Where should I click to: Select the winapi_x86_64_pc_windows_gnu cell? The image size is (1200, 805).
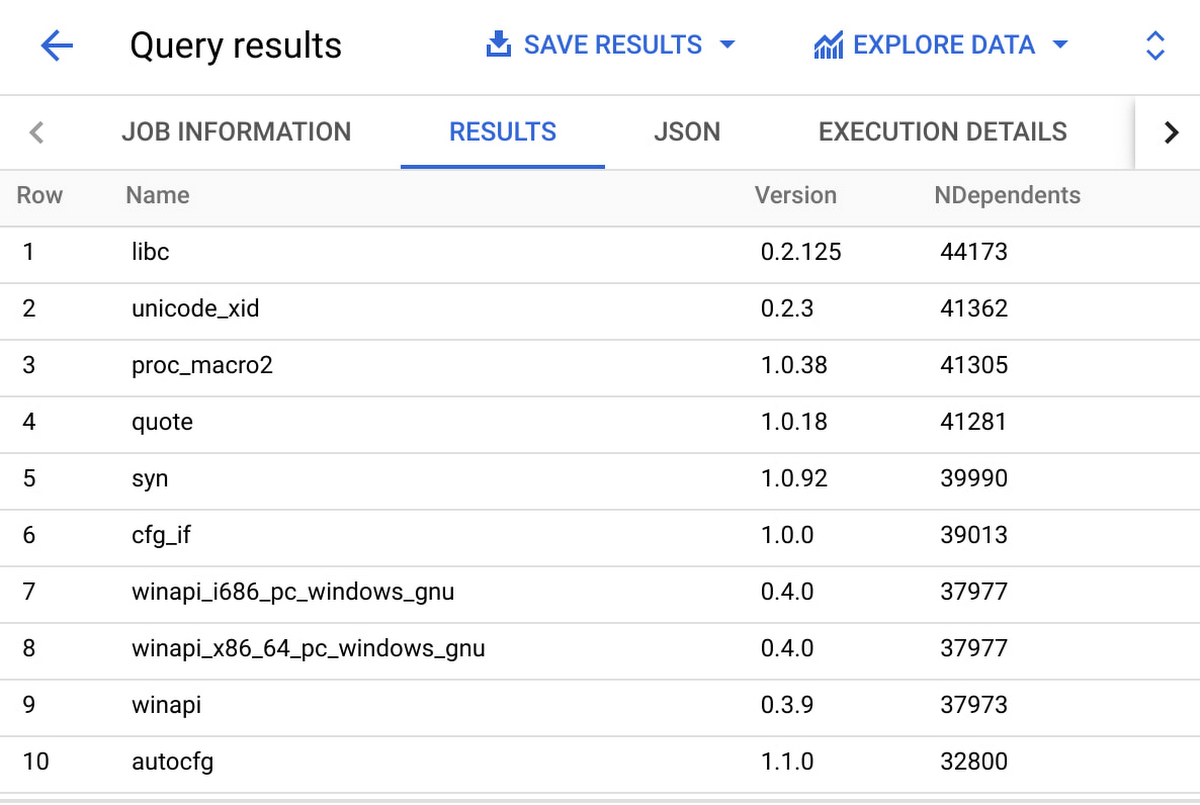point(308,648)
